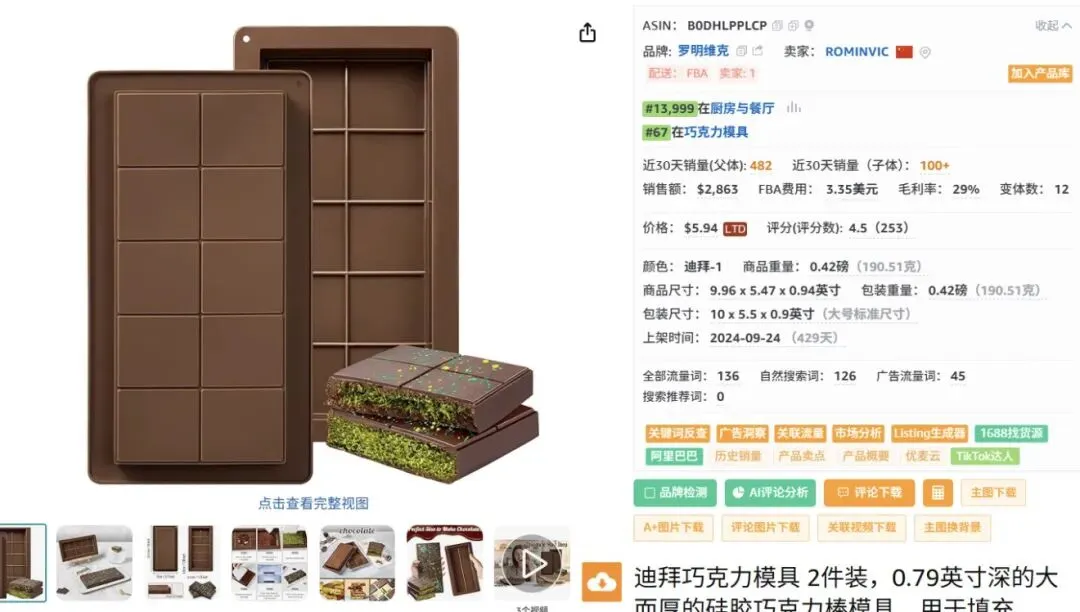The image size is (1080, 612).
Task: Copy the ASIN with the copy icon
Action: 777,25
